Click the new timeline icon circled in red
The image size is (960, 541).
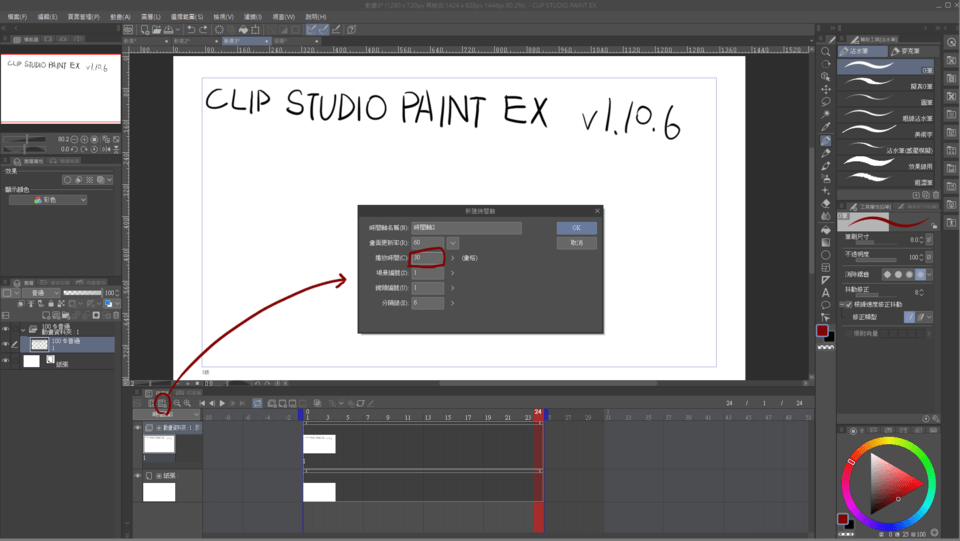coord(162,403)
